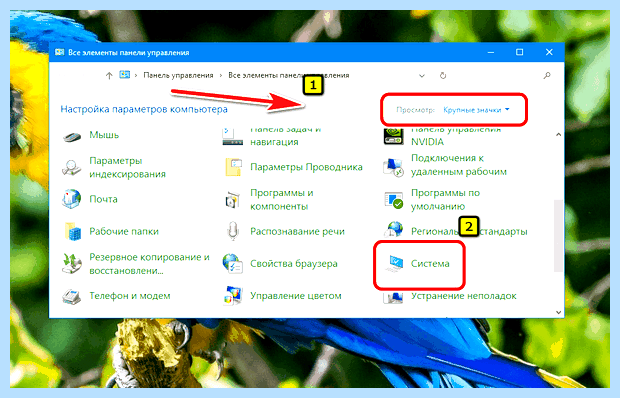Viewport: 620px width, 398px height.
Task: Click Панель управления breadcrumb
Action: 178,75
